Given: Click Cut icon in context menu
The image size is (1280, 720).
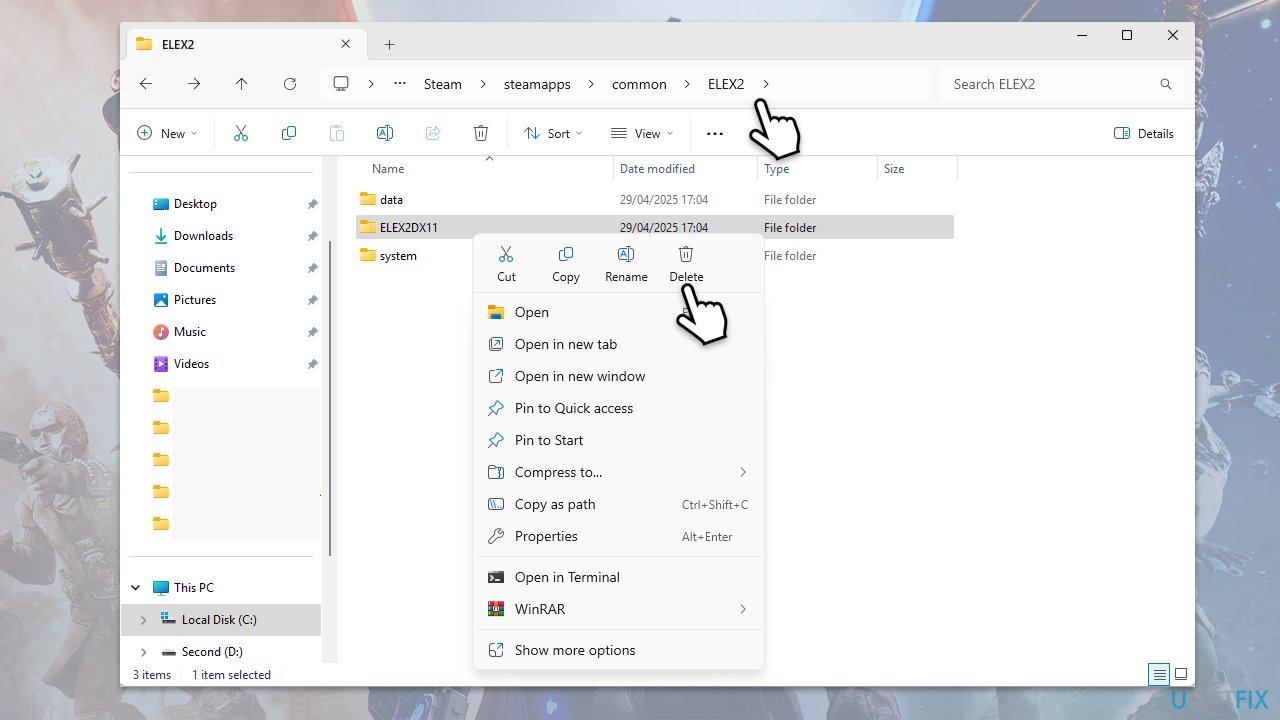Looking at the screenshot, I should 506,256.
